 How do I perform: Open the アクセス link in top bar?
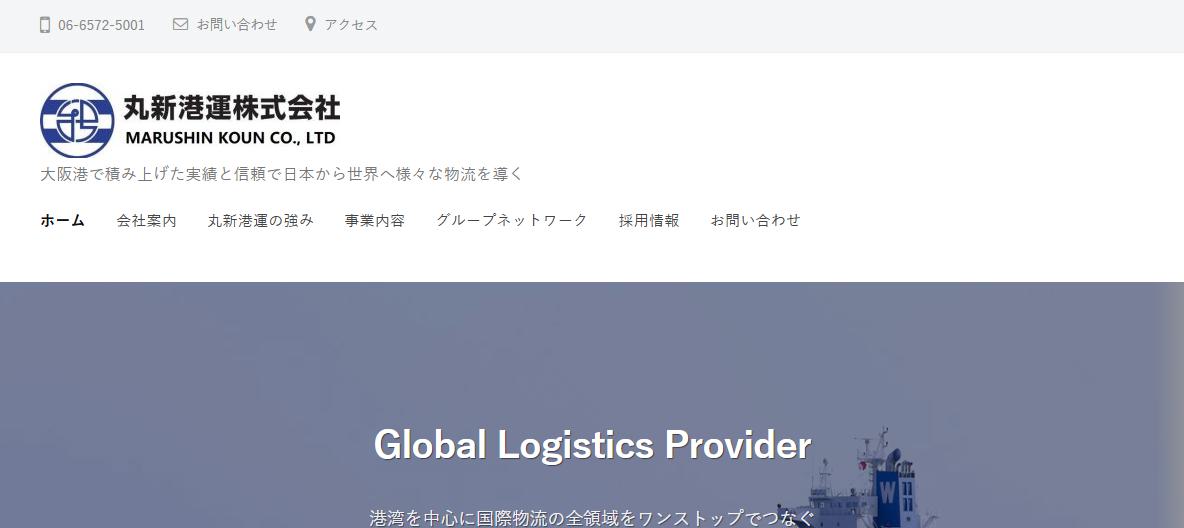(351, 25)
